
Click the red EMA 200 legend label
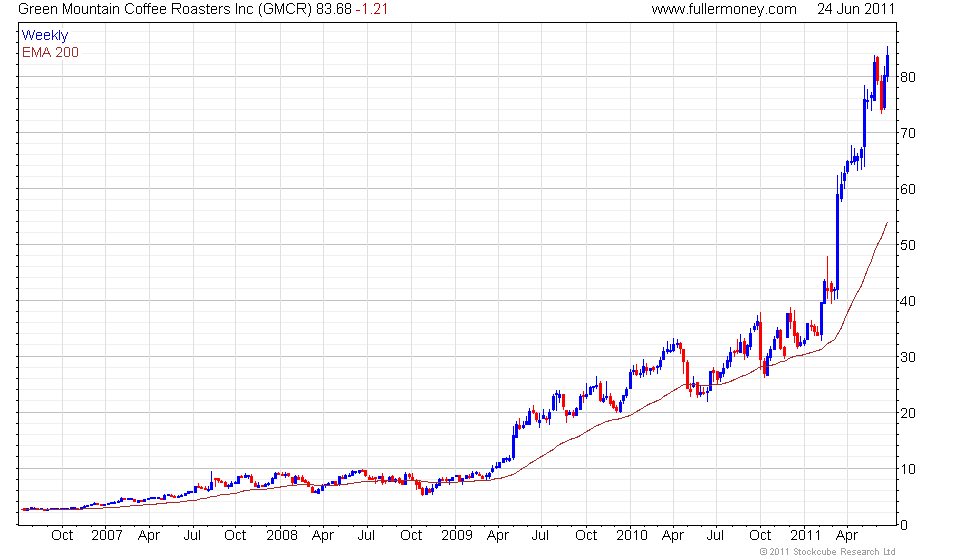click(50, 52)
